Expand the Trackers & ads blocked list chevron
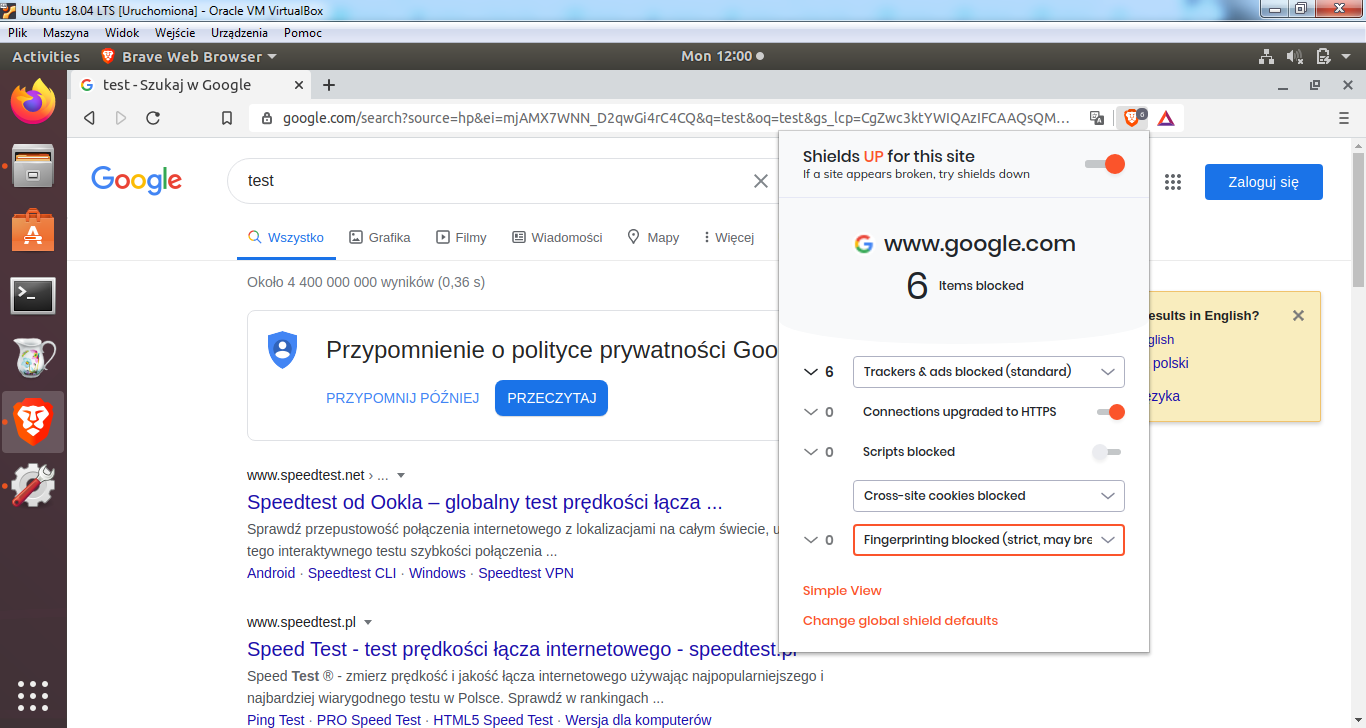 tap(811, 372)
